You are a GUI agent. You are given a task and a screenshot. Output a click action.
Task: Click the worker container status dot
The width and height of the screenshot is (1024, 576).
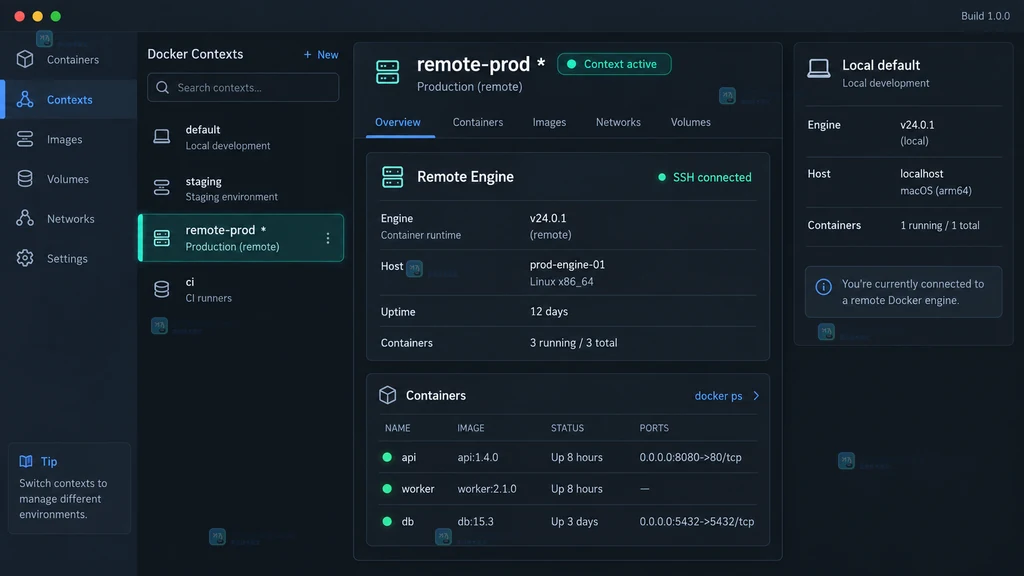point(387,488)
